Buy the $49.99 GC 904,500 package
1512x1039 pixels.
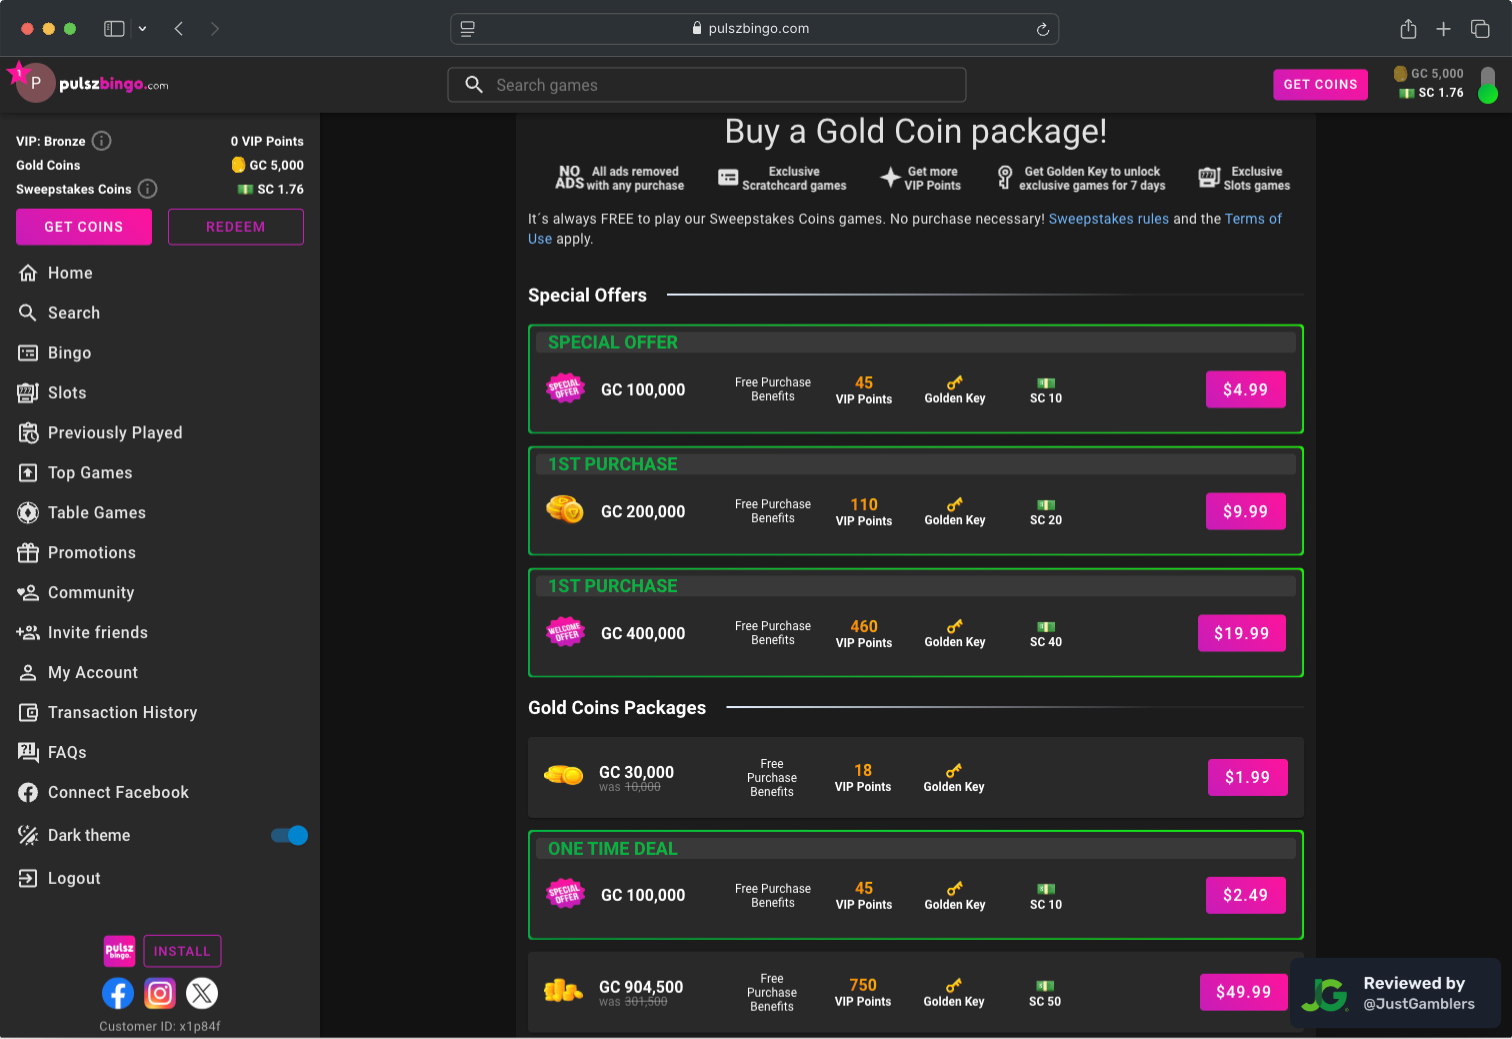(x=1244, y=992)
